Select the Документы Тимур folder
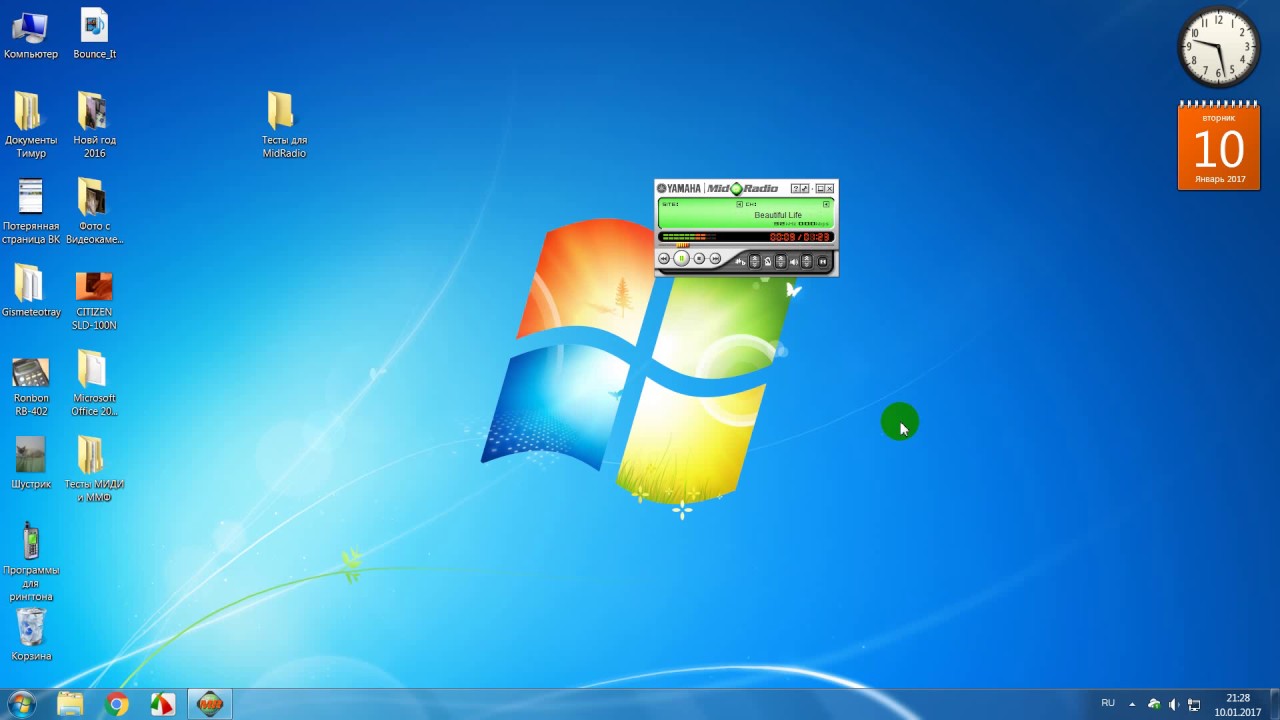Image resolution: width=1280 pixels, height=720 pixels. [31, 125]
